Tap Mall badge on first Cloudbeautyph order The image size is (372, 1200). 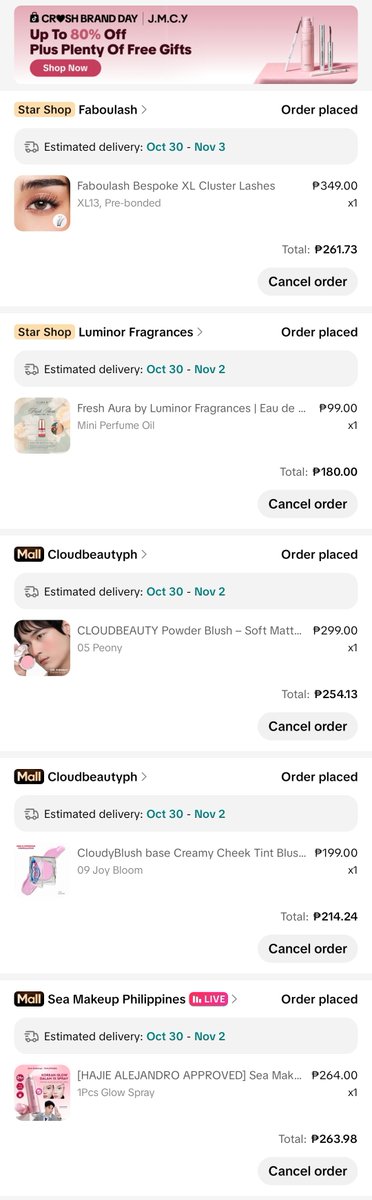tap(29, 554)
